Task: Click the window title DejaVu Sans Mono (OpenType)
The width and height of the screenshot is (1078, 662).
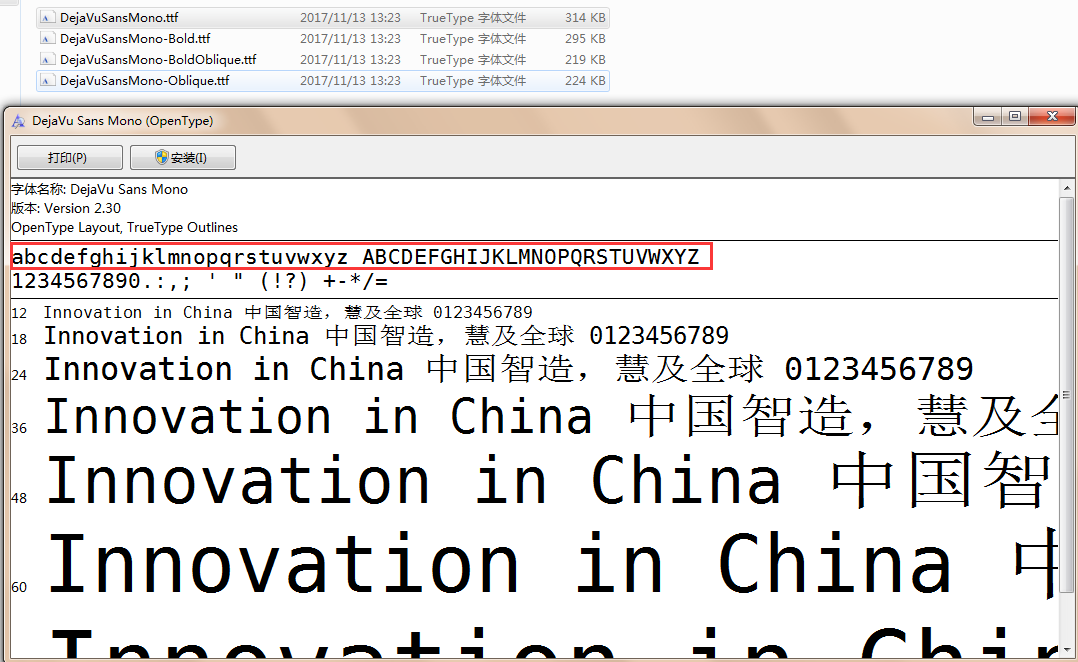Action: pos(122,121)
